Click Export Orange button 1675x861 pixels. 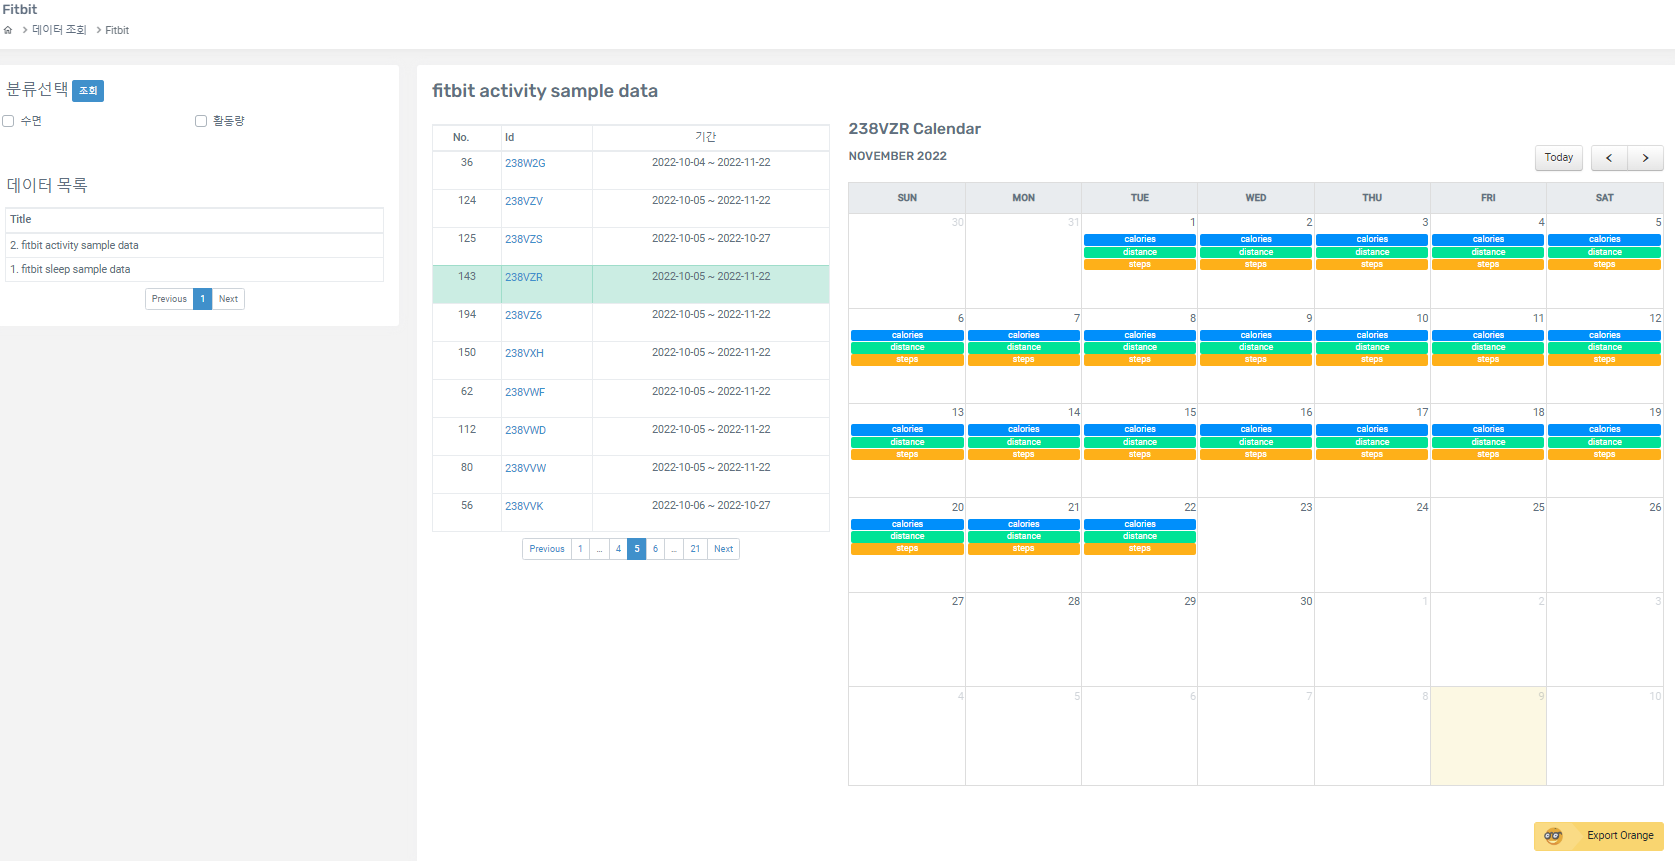[1598, 836]
